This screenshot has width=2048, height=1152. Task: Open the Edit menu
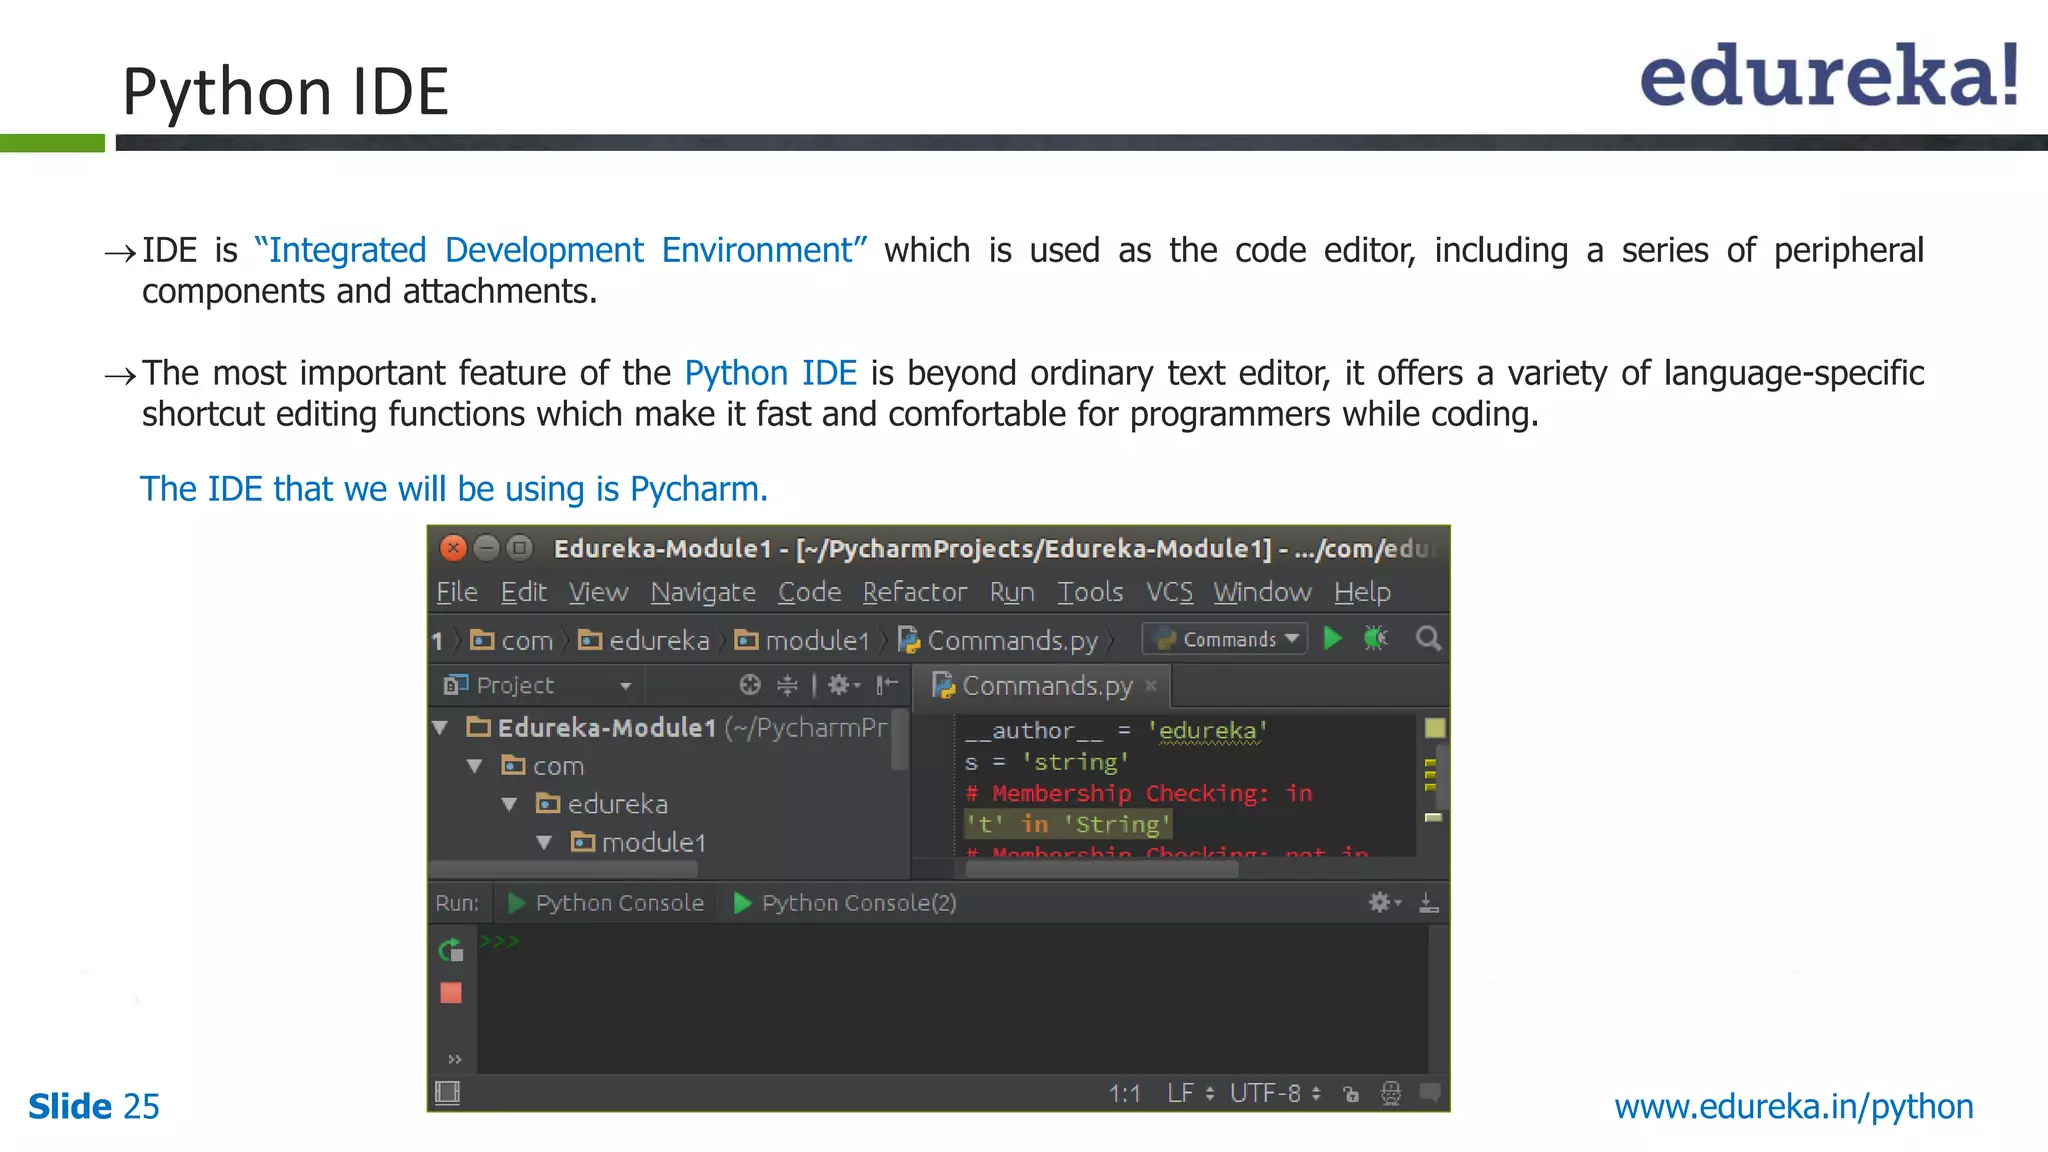click(x=523, y=592)
